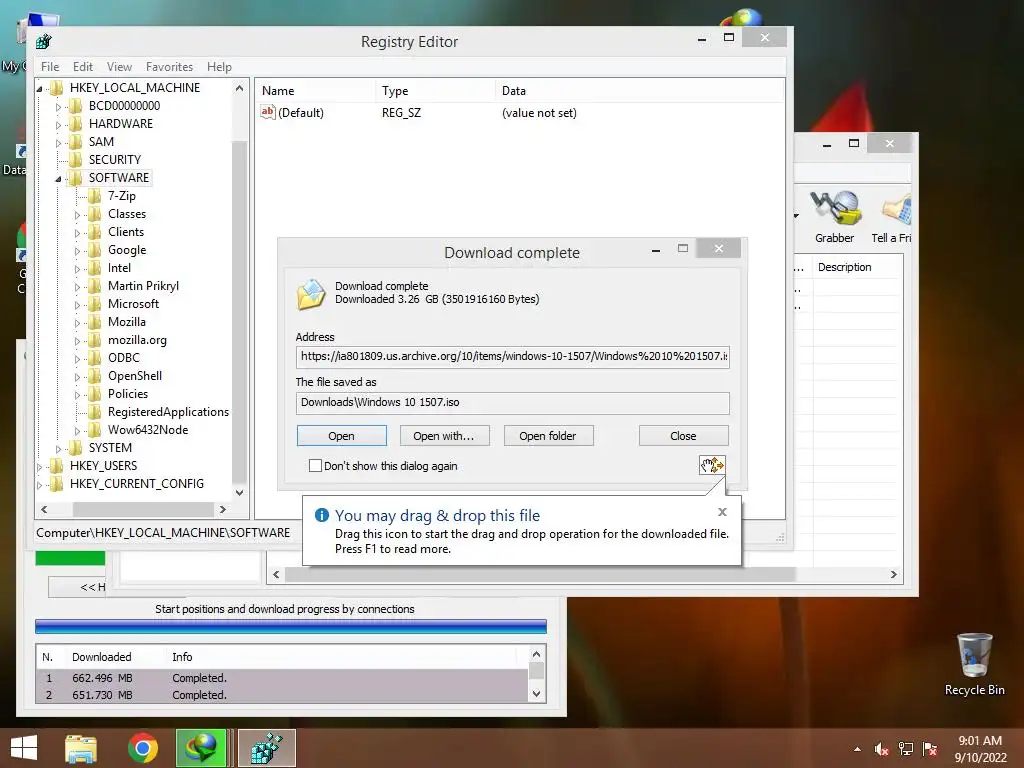Click the (Default) string value icon
The width and height of the screenshot is (1024, 768).
267,112
